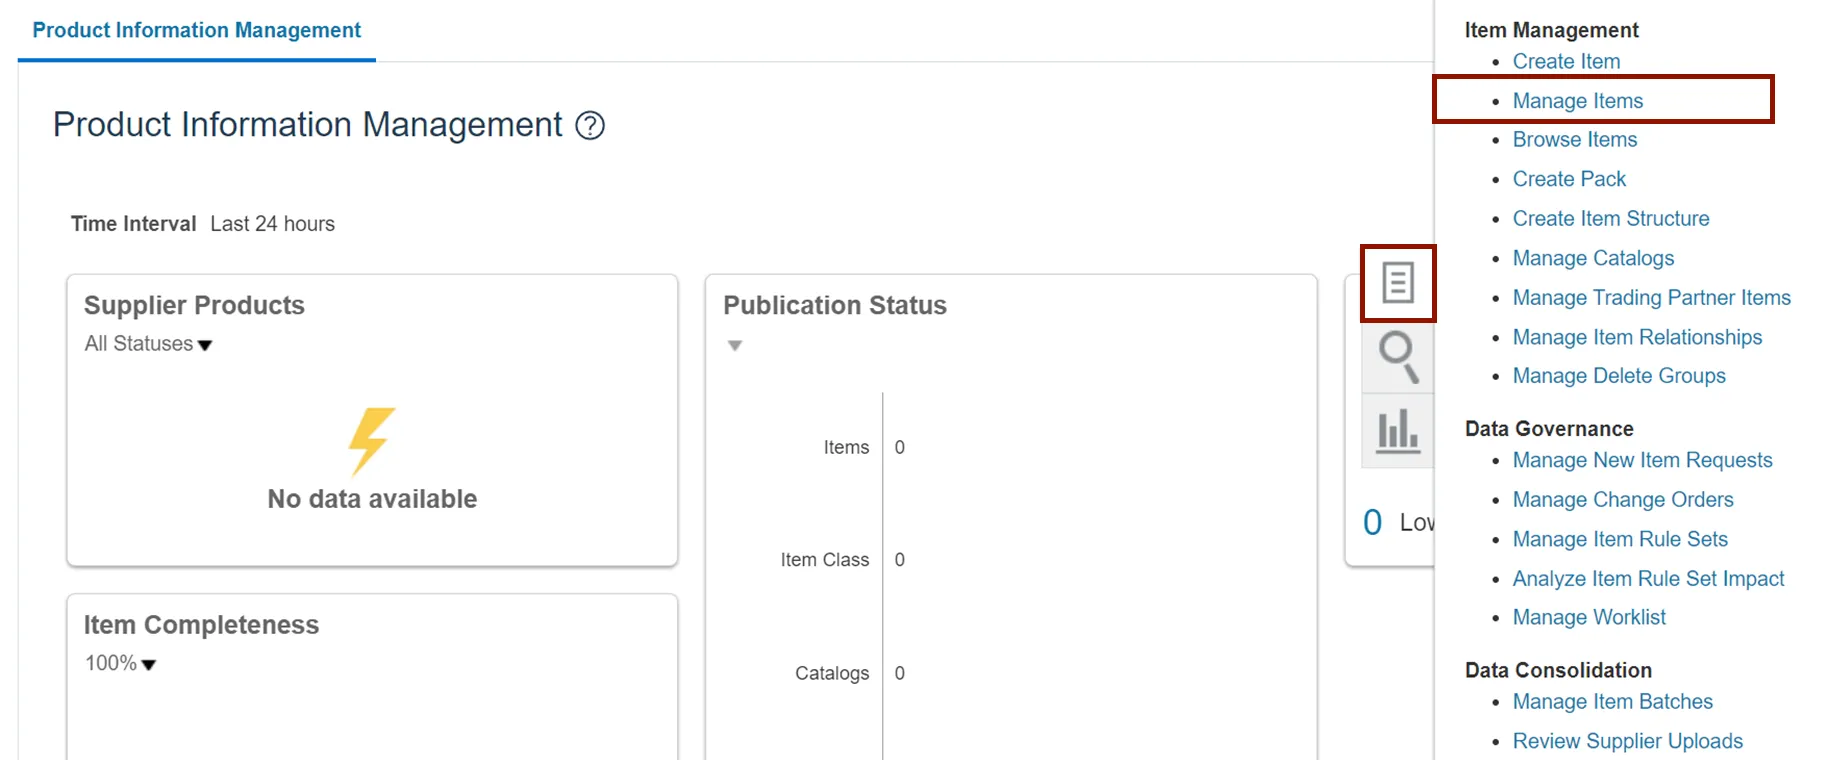
Task: Open the Create Item link
Action: tap(1566, 62)
